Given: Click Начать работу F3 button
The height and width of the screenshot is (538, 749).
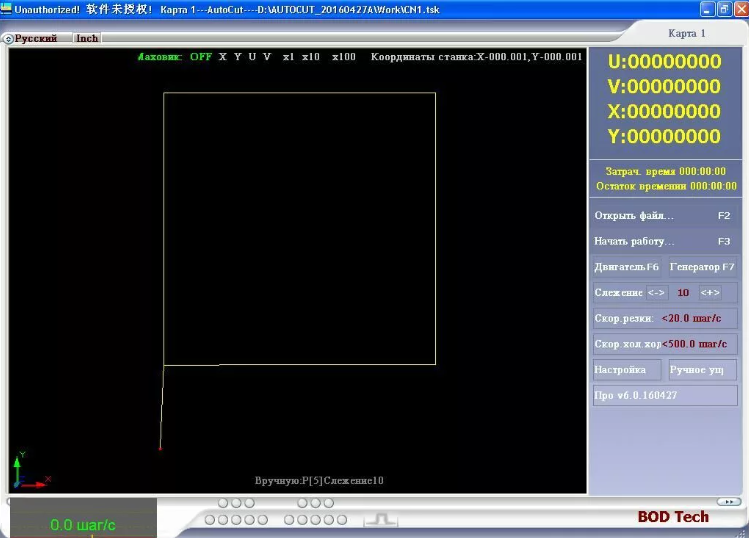Looking at the screenshot, I should [x=664, y=241].
